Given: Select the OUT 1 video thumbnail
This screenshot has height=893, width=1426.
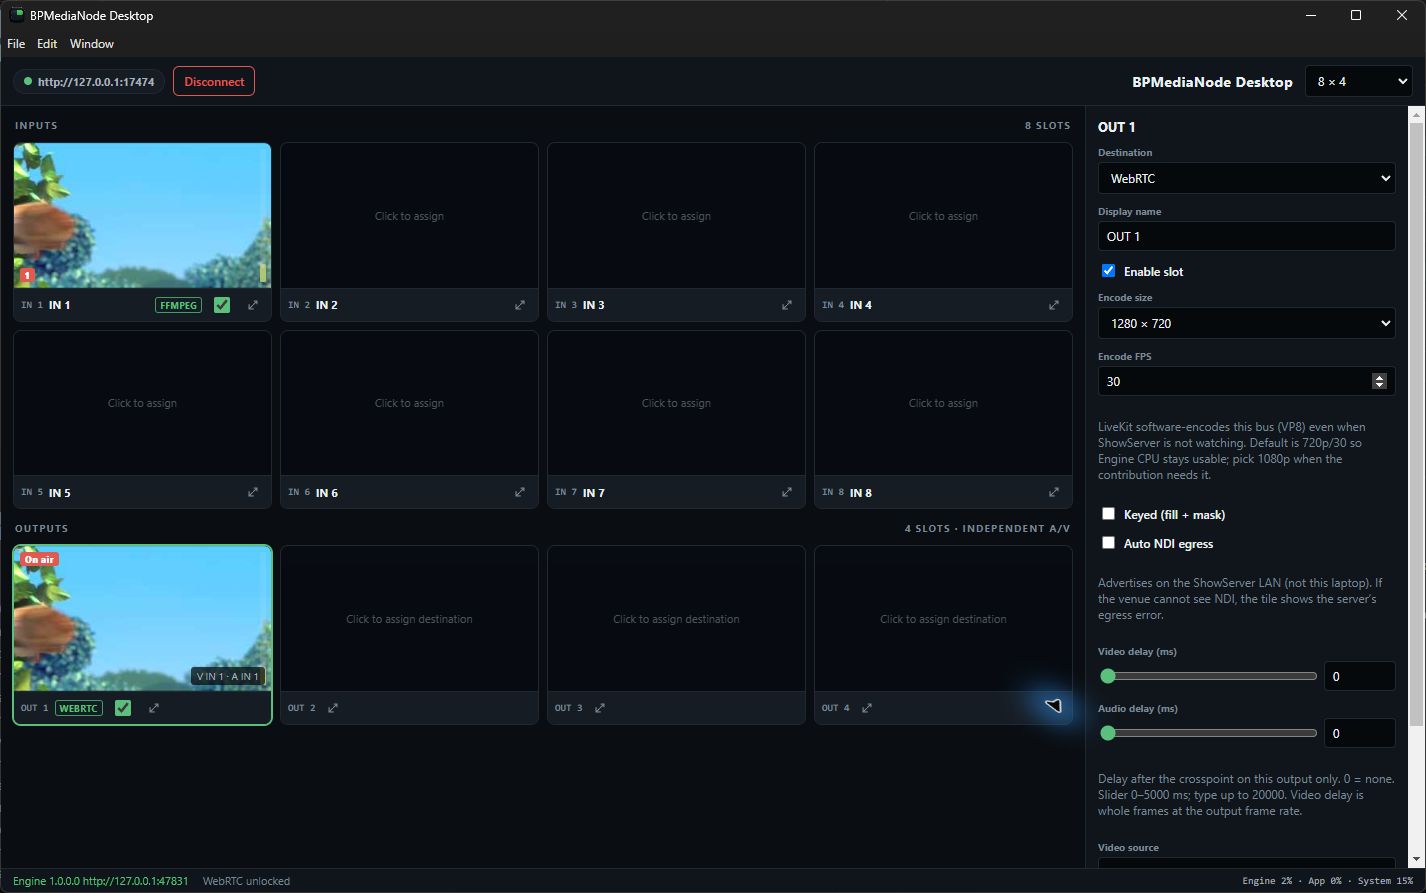Looking at the screenshot, I should [x=142, y=619].
